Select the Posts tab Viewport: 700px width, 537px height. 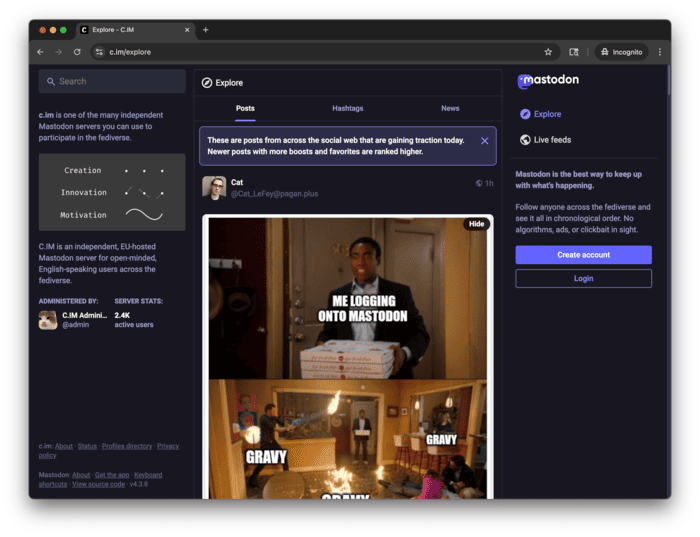(x=245, y=108)
